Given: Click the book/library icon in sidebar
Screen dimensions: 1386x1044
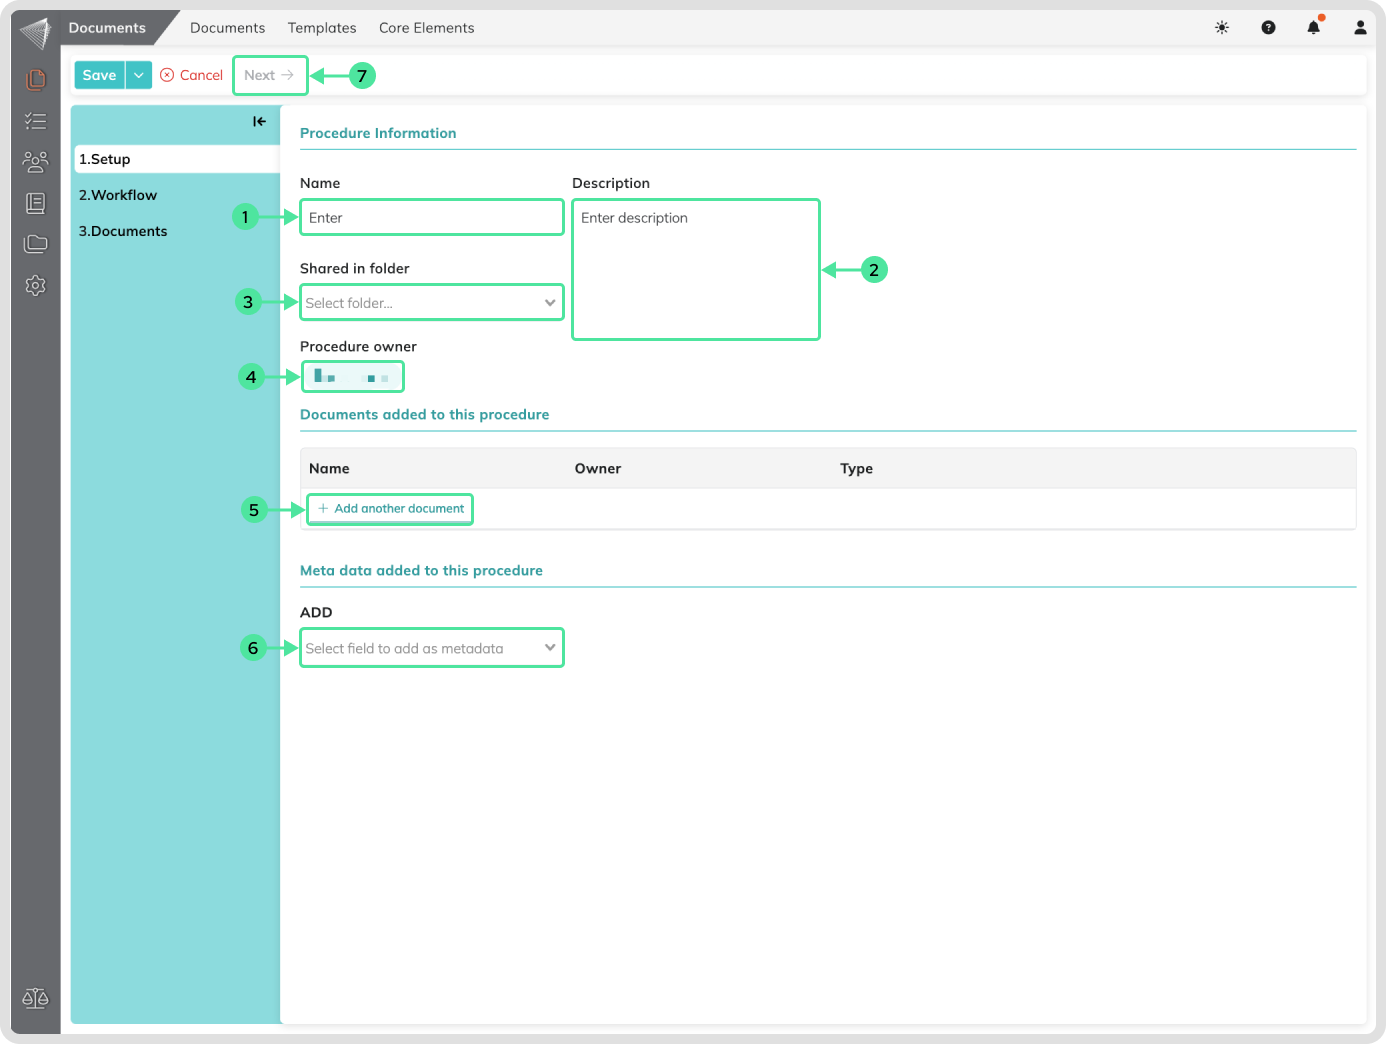Looking at the screenshot, I should tap(36, 203).
